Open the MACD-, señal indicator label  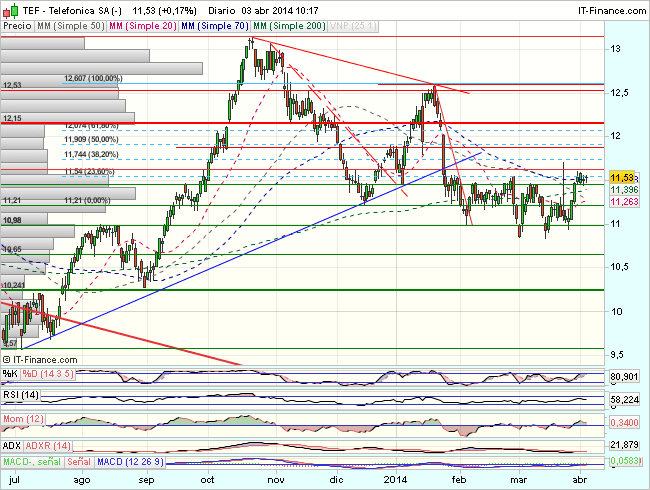point(32,462)
